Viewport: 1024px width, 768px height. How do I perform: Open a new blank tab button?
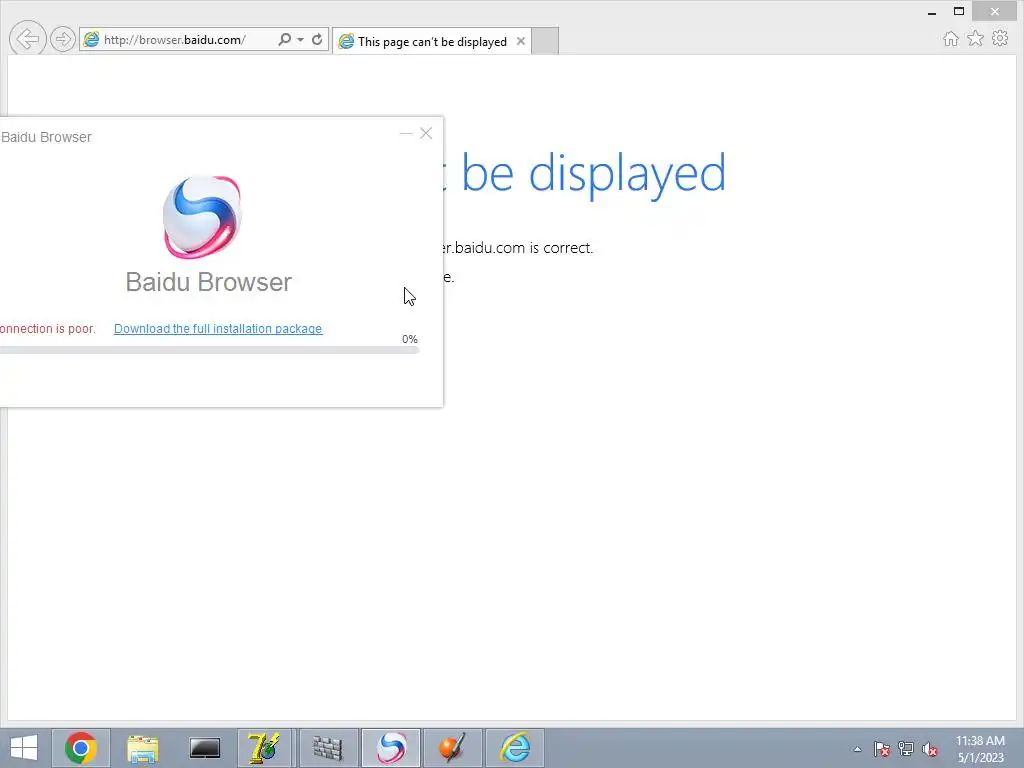pos(545,41)
